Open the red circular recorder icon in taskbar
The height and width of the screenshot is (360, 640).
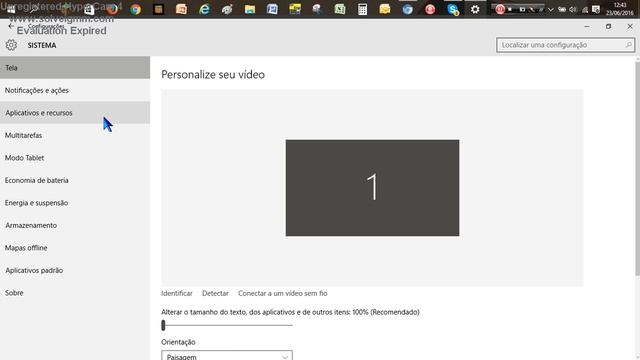(430, 9)
